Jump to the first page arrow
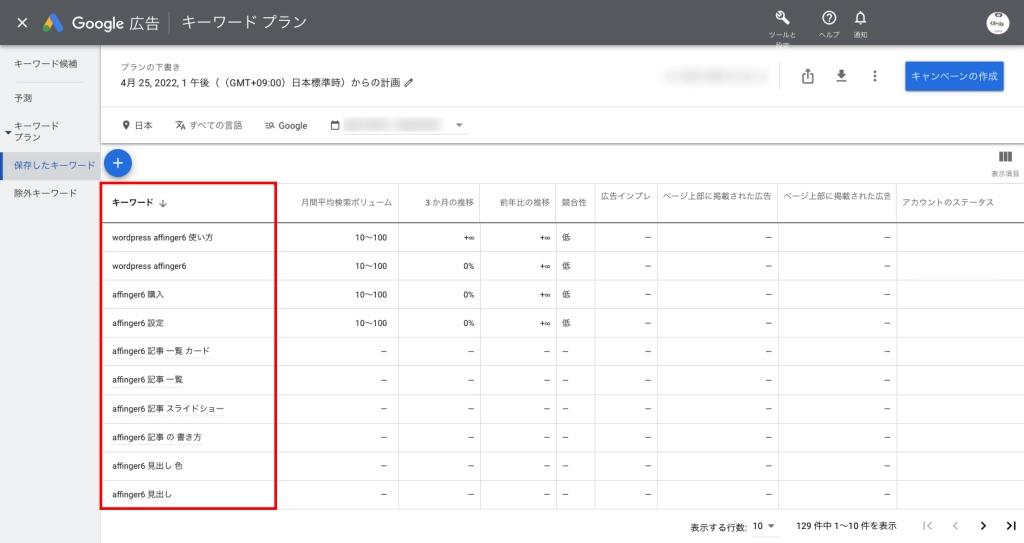The image size is (1024, 543). 927,526
